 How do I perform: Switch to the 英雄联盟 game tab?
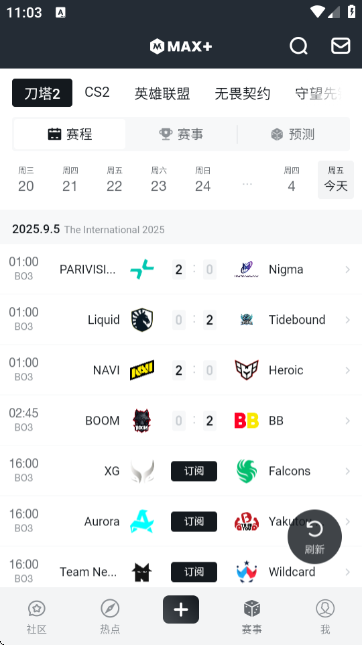pyautogui.click(x=162, y=93)
